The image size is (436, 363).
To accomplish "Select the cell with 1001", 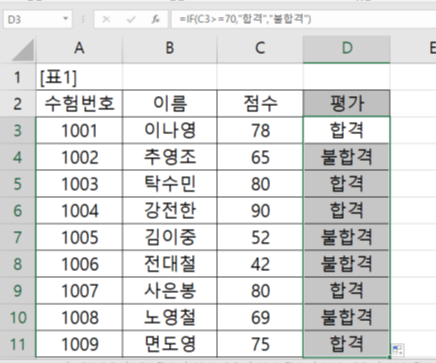I will click(x=79, y=130).
